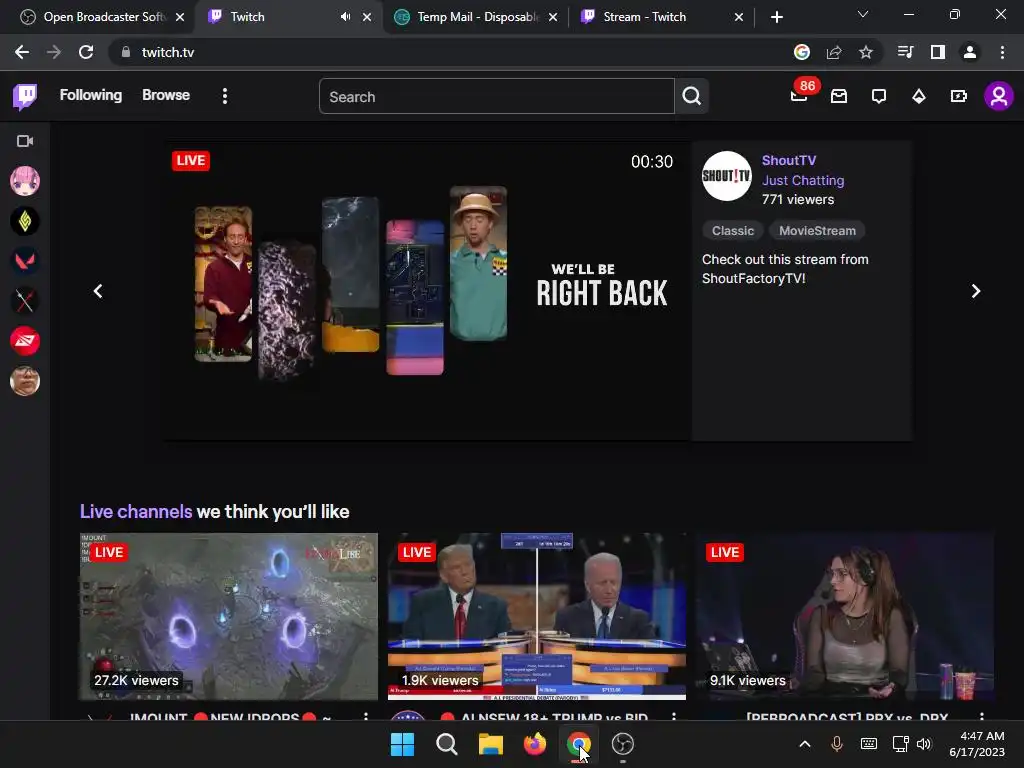Reload the twitch.tv page
This screenshot has height=768, width=1024.
point(86,52)
